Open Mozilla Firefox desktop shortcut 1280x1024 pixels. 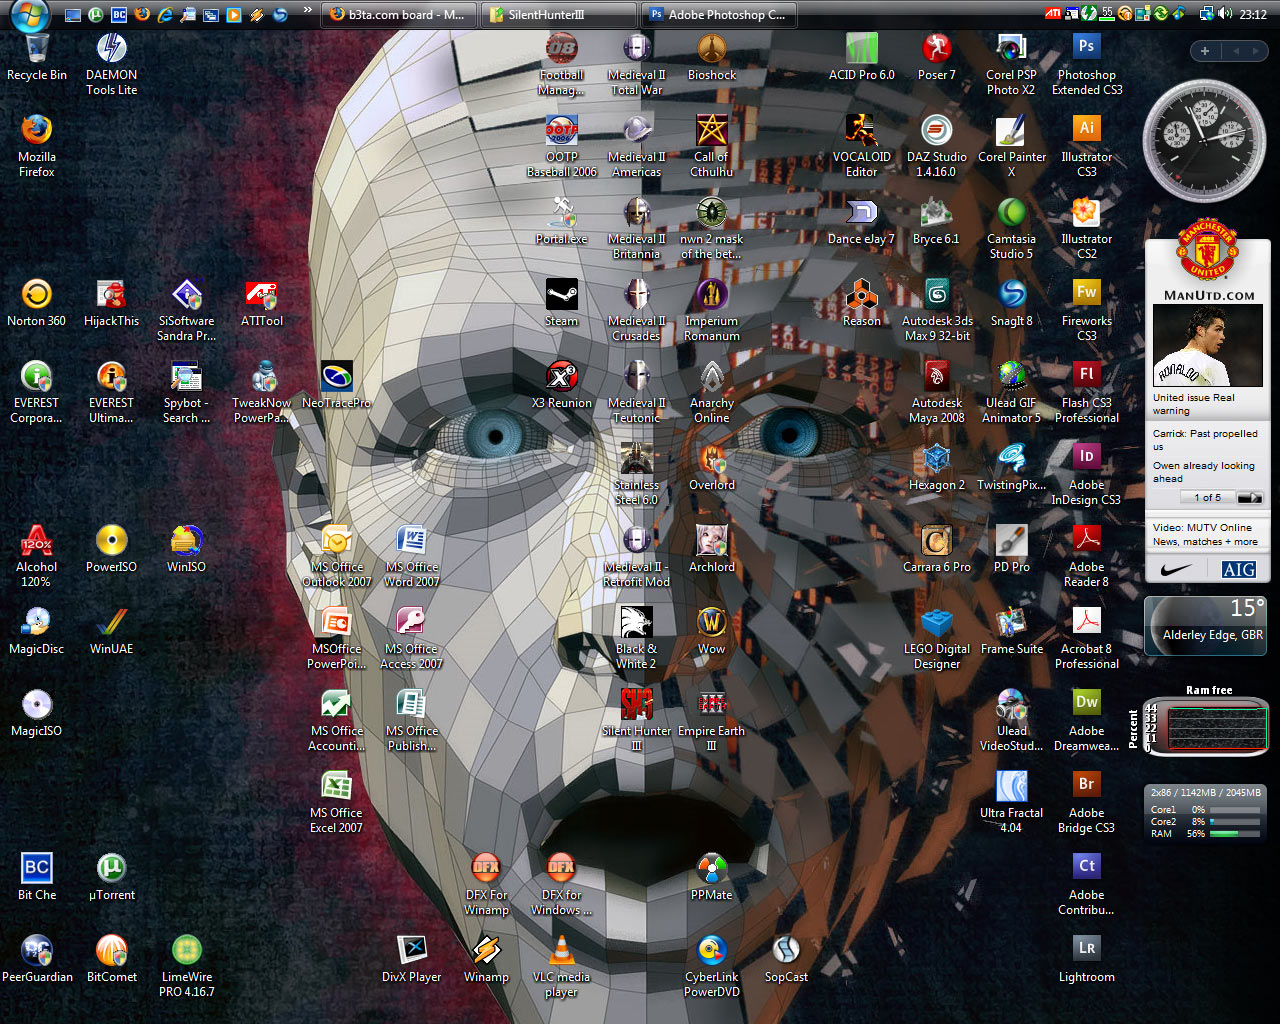click(x=37, y=146)
